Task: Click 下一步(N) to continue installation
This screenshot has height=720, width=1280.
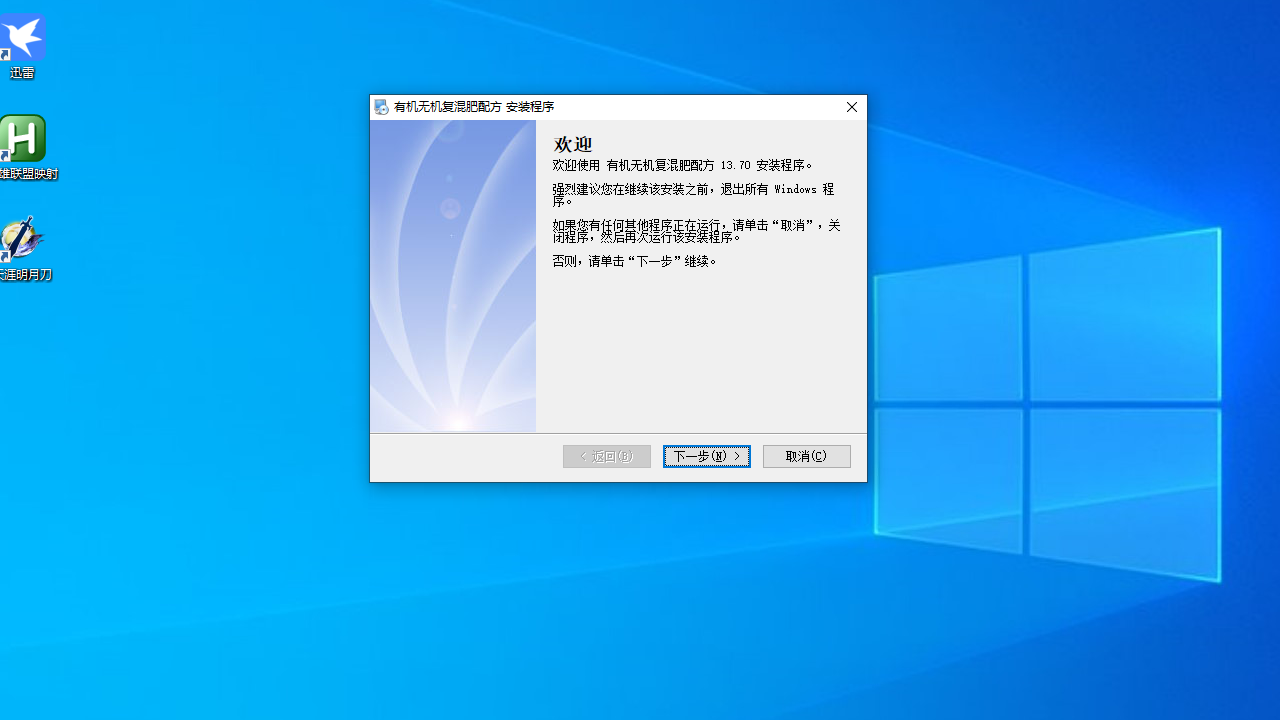Action: click(706, 456)
